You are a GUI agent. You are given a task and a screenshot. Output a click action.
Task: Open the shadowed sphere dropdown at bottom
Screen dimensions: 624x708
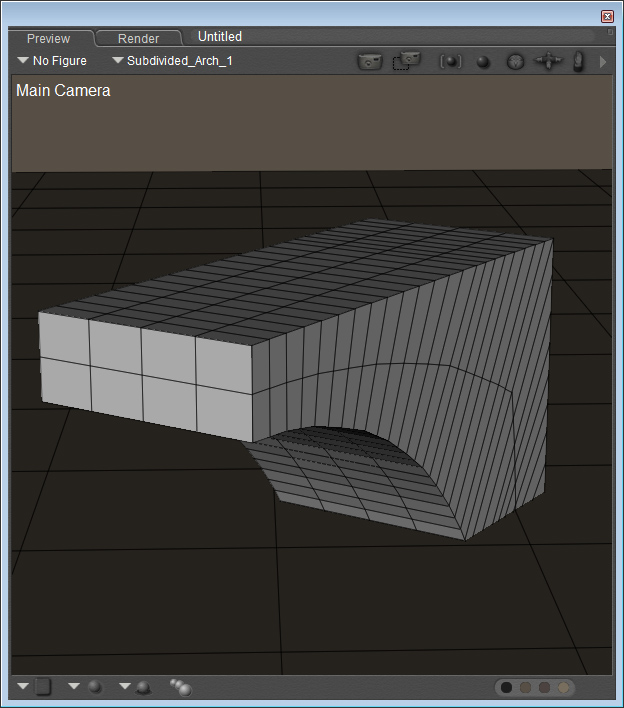click(136, 687)
